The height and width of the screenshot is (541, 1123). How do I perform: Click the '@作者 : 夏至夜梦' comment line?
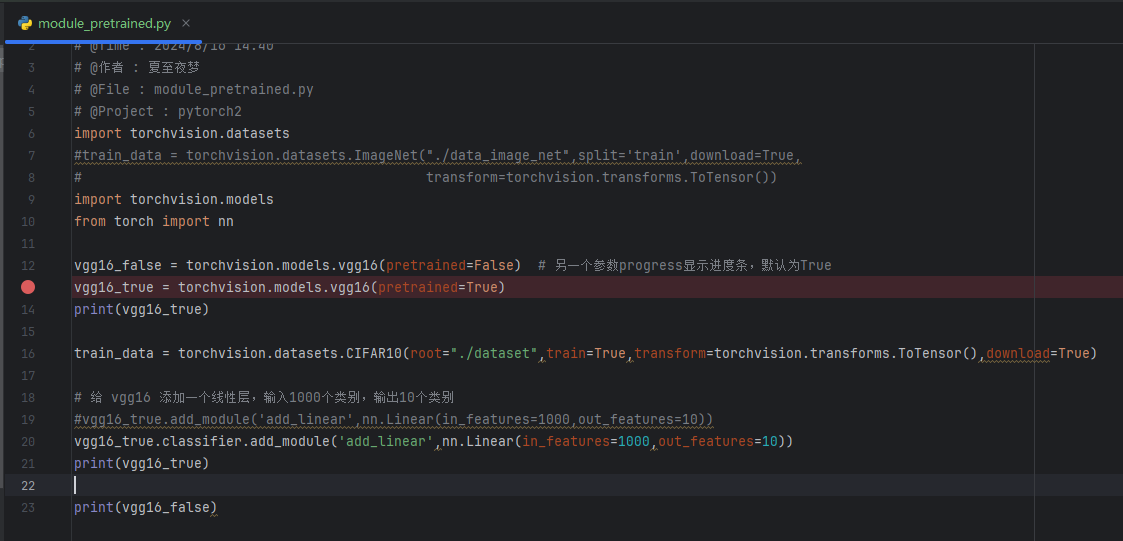click(x=138, y=67)
